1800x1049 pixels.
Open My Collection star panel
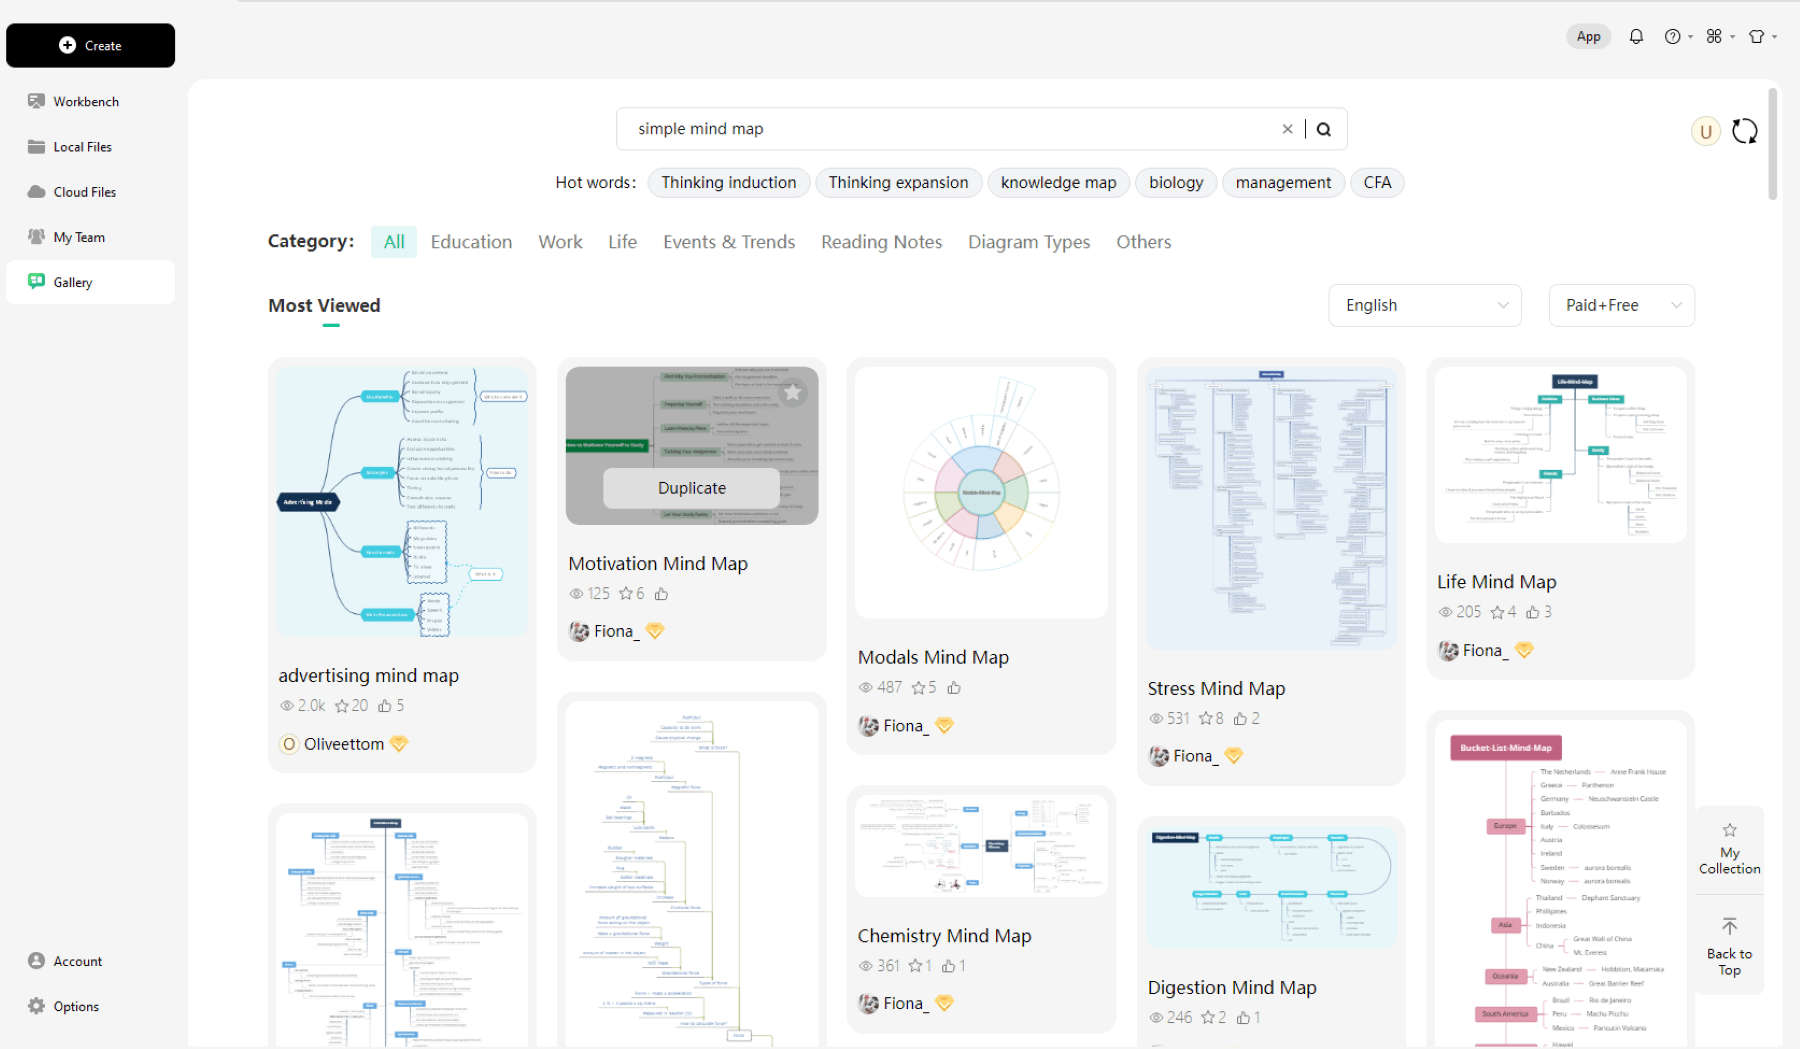[1729, 850]
